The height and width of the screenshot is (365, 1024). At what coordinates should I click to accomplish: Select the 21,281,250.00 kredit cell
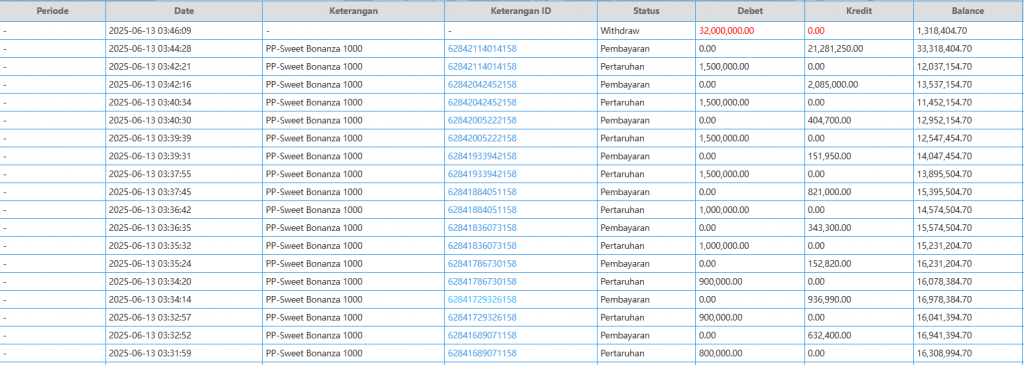(859, 49)
